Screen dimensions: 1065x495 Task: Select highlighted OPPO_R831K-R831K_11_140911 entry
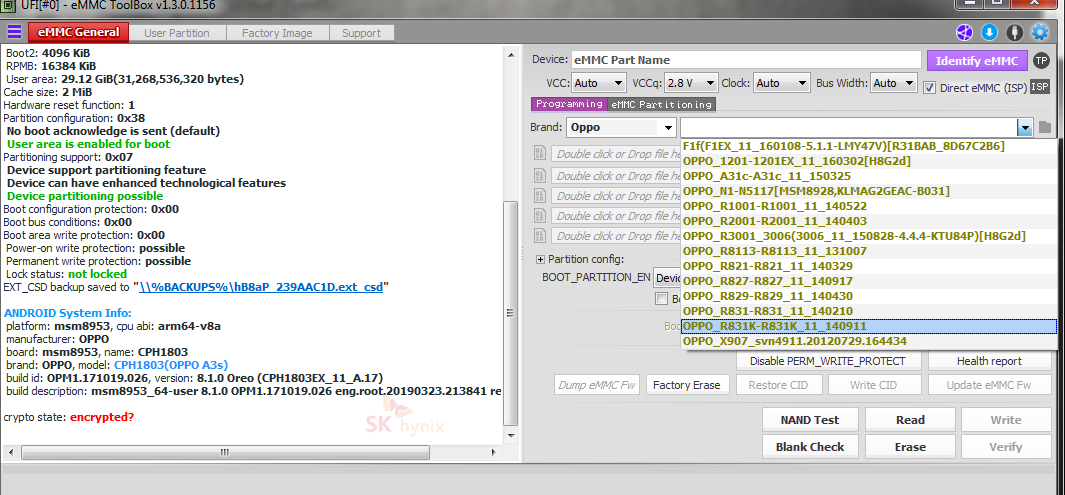[869, 327]
